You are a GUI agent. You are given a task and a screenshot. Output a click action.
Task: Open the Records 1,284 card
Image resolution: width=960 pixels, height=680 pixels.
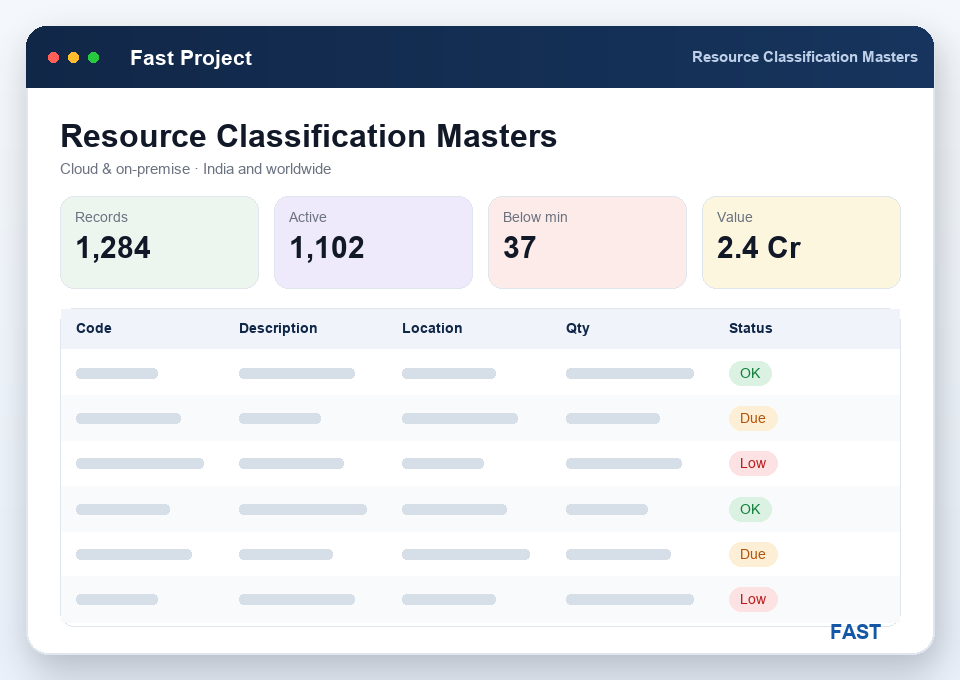(159, 242)
